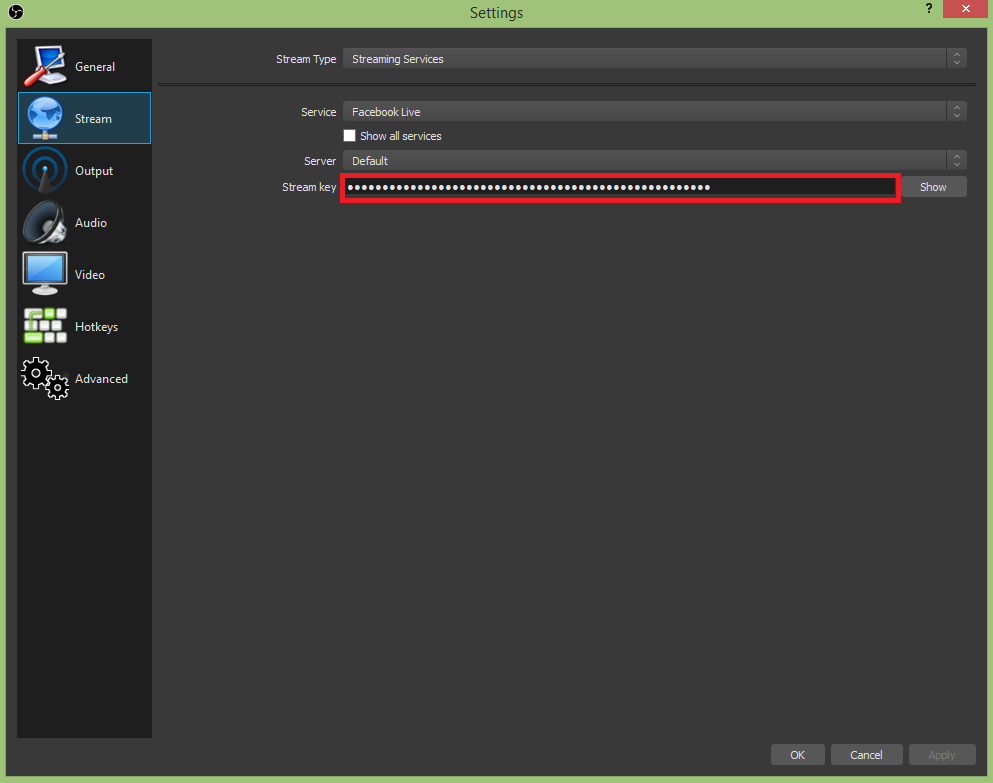Open the Advanced gears icon
Image resolution: width=993 pixels, height=783 pixels.
coord(45,378)
